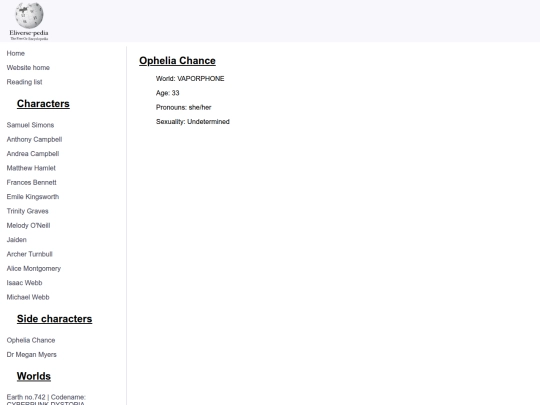Select Trinity Graves in sidebar
This screenshot has width=540, height=405.
[28, 211]
